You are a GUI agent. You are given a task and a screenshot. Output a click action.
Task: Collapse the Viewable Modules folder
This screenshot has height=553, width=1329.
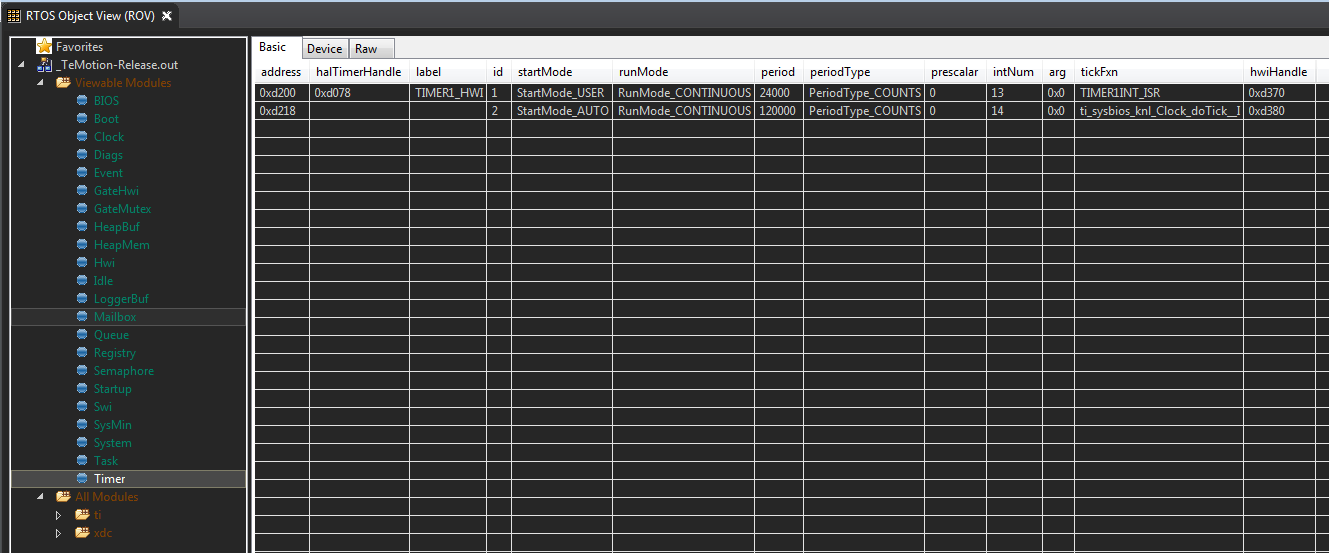40,83
